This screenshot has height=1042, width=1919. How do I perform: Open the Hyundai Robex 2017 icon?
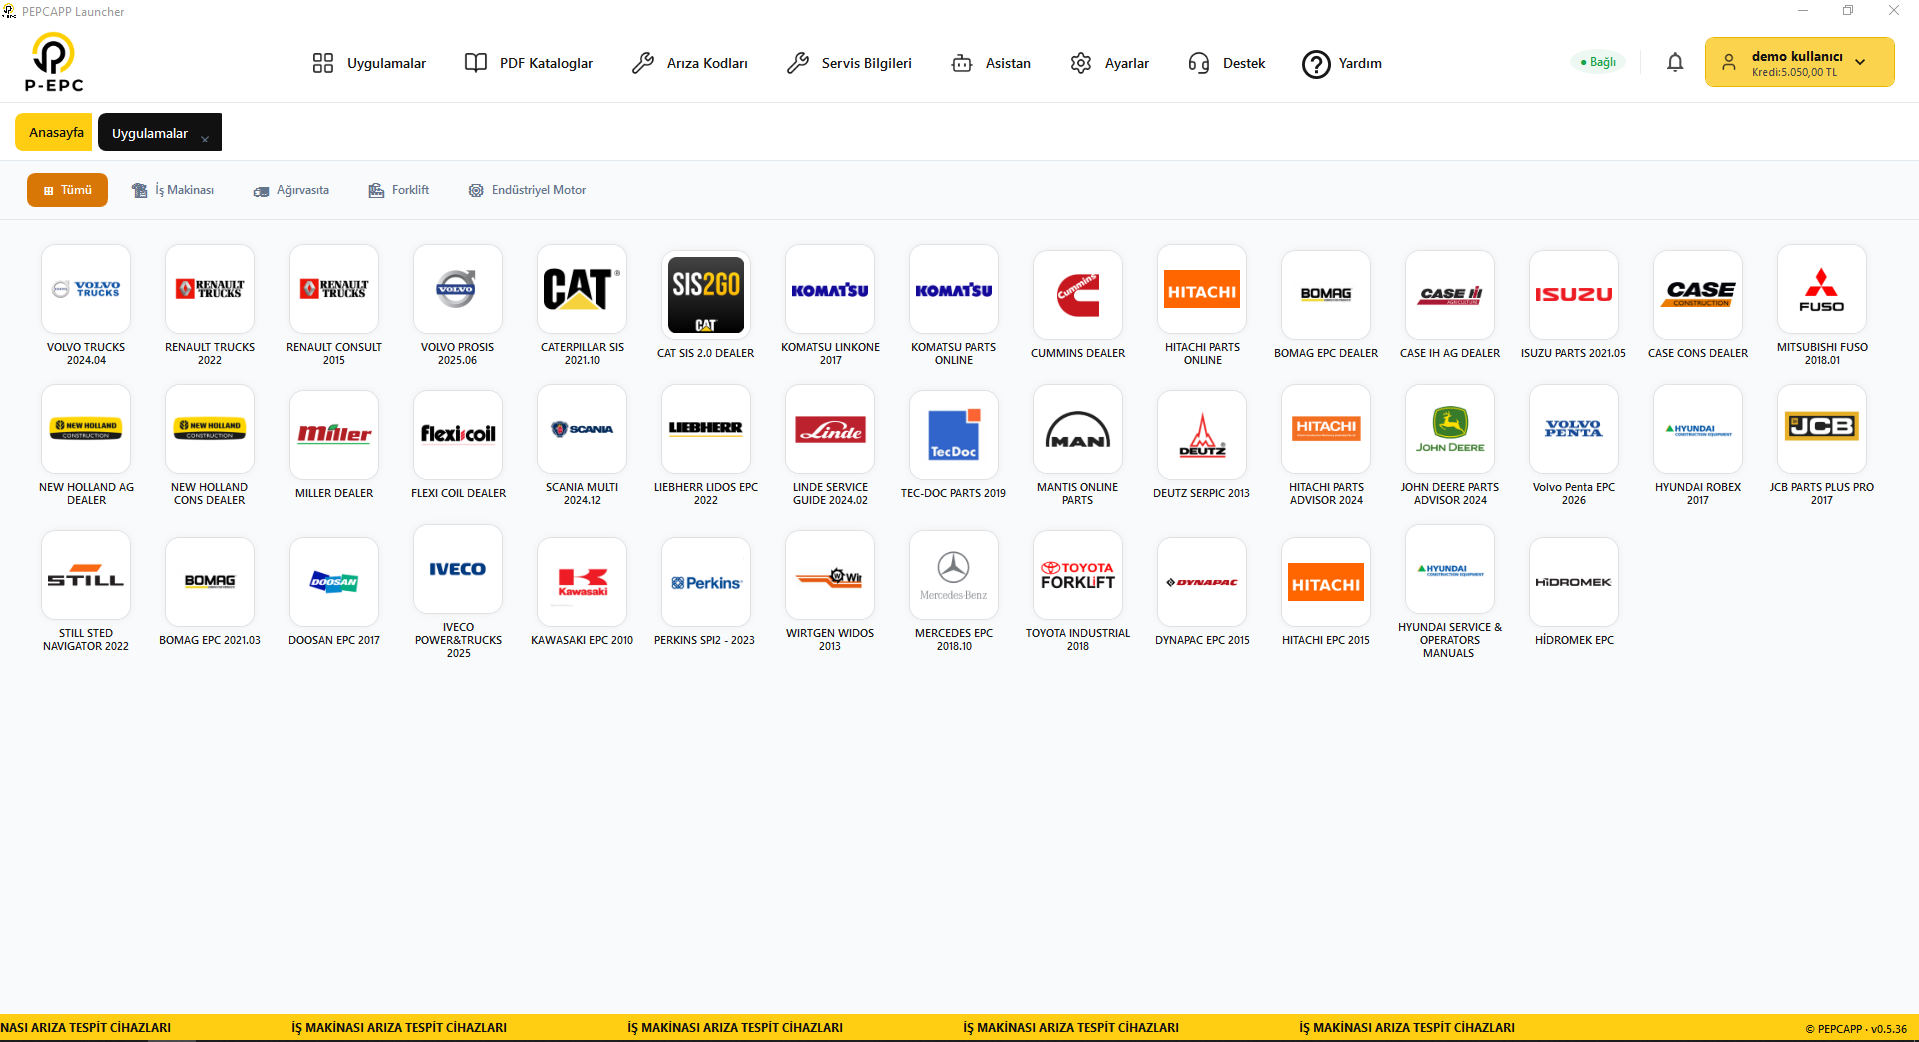click(x=1698, y=429)
